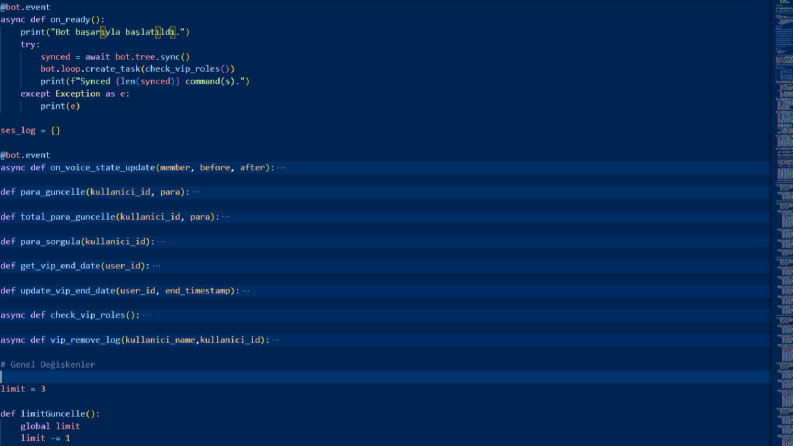The width and height of the screenshot is (793, 446).
Task: Click the first '@bot.event' decorator at top
Action: [25, 7]
